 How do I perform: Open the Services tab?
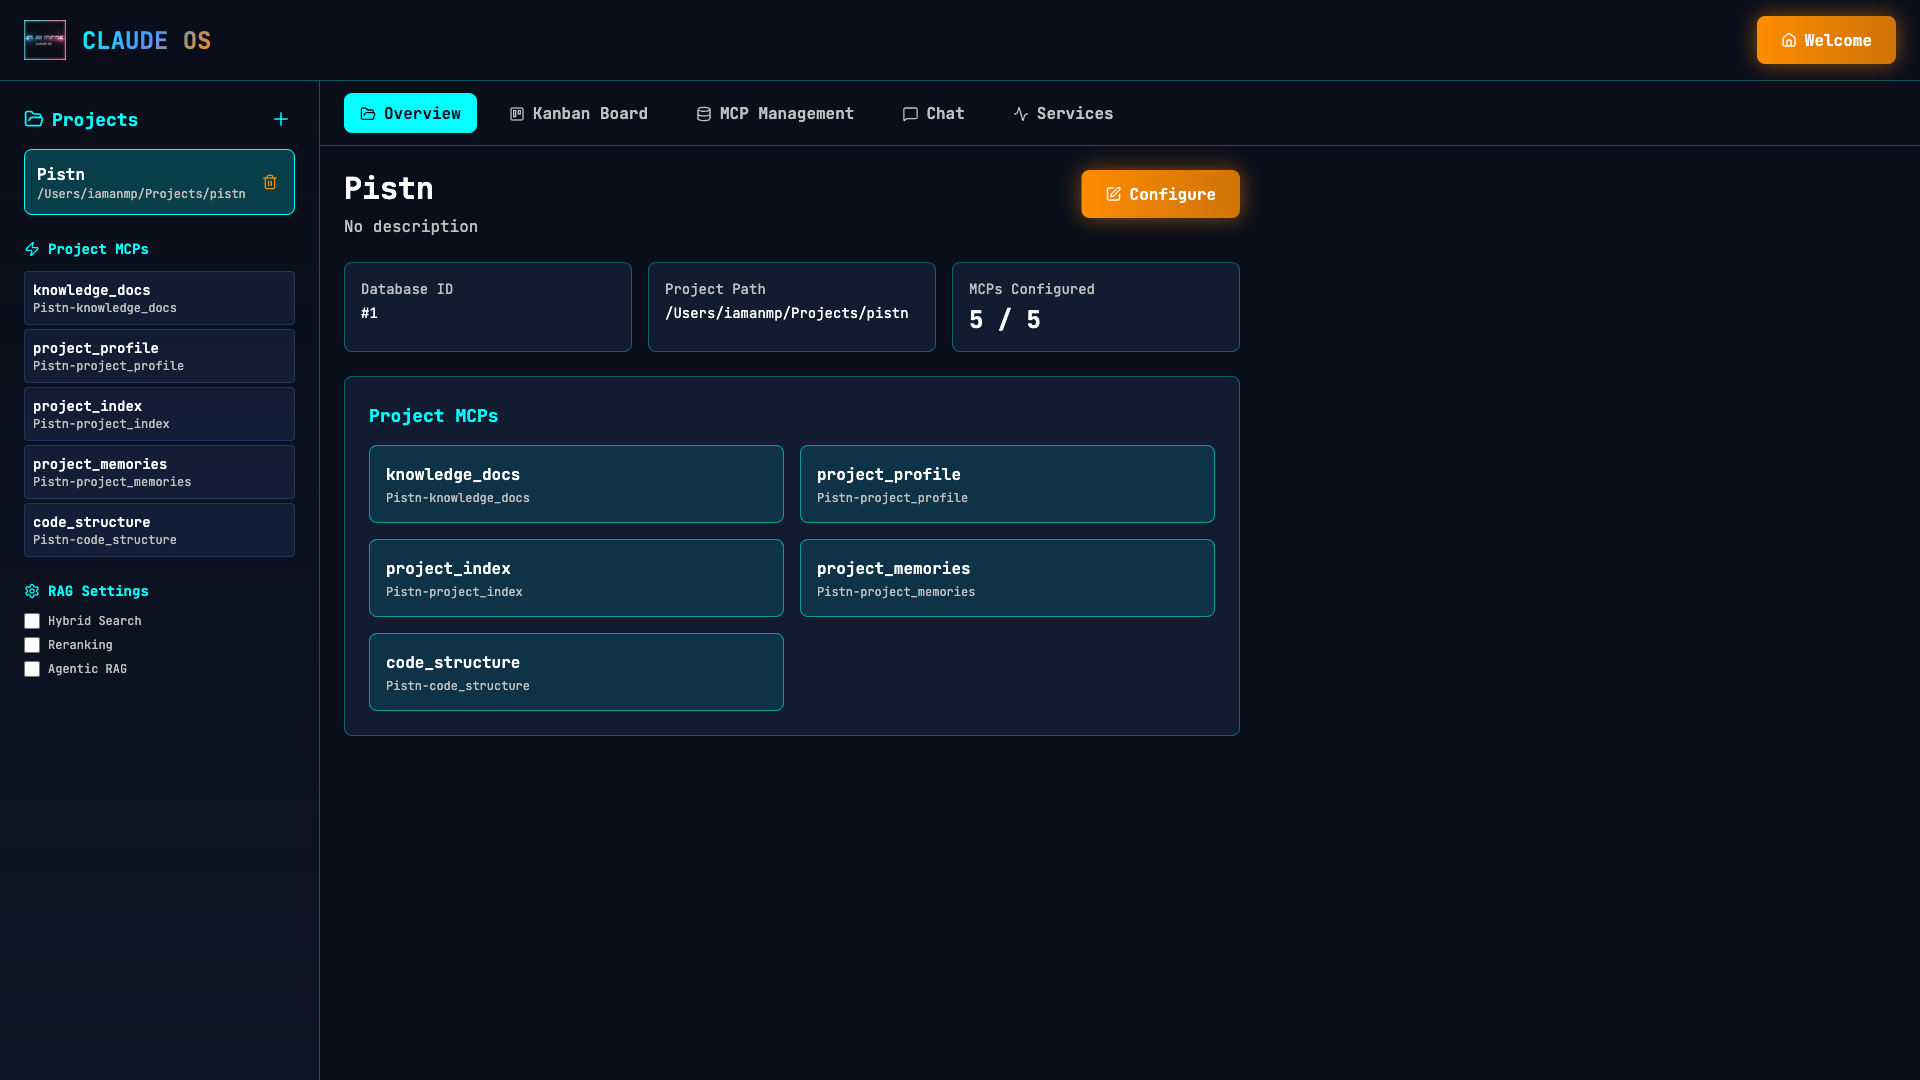click(x=1063, y=113)
